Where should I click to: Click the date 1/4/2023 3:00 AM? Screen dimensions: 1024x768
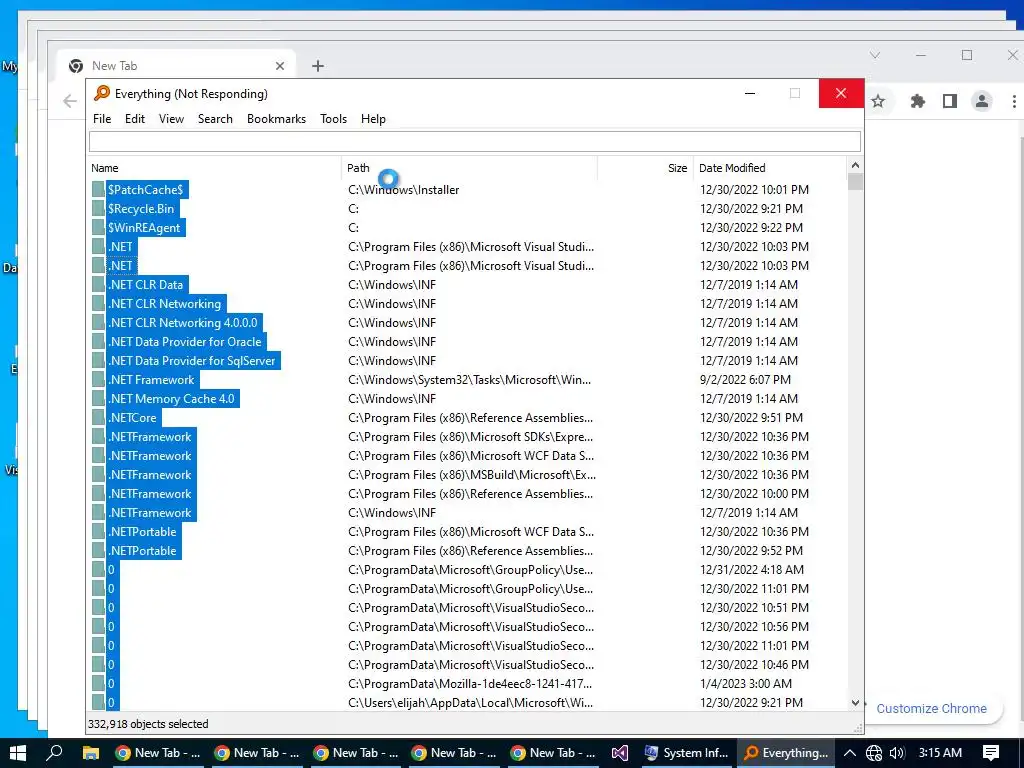pos(746,684)
